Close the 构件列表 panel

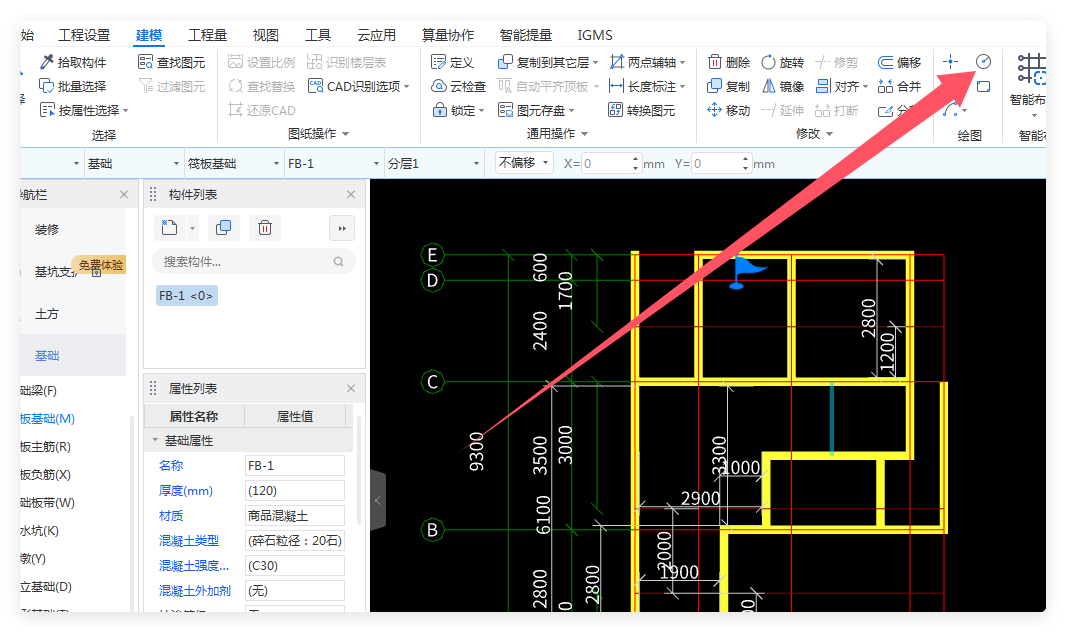[x=351, y=195]
